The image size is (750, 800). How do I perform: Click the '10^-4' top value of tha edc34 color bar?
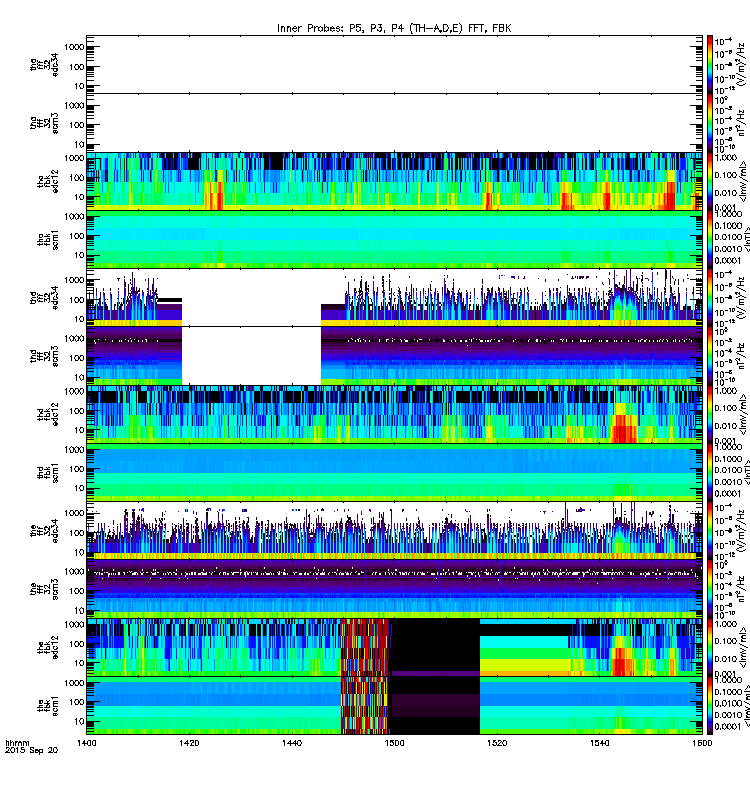point(723,41)
